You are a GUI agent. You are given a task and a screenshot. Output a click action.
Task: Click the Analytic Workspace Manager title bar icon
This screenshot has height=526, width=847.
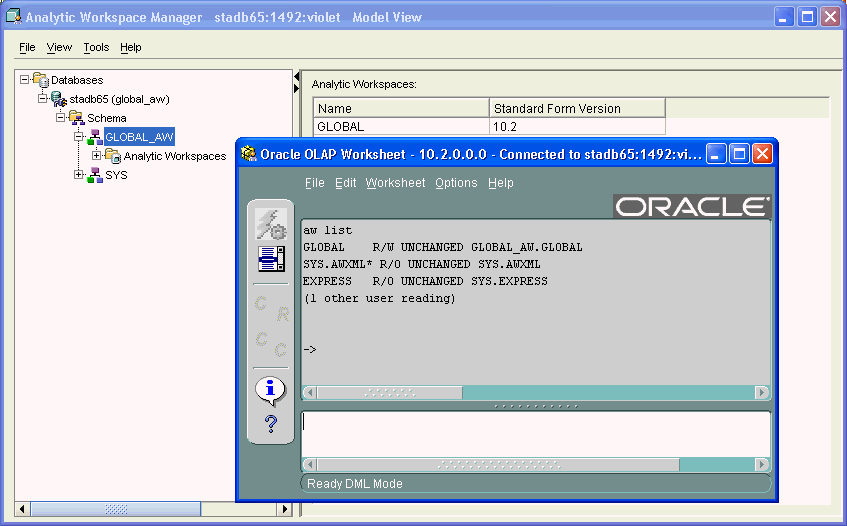point(14,17)
